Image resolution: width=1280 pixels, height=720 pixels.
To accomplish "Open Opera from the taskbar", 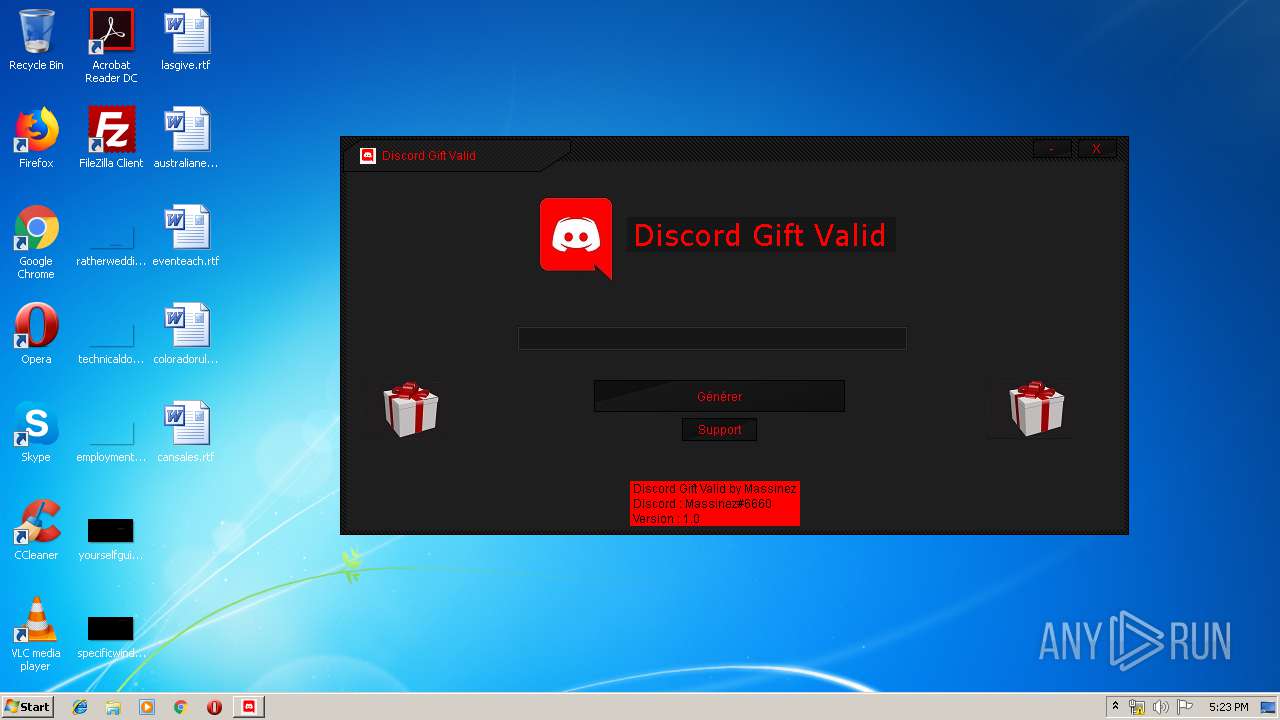I will tap(214, 707).
